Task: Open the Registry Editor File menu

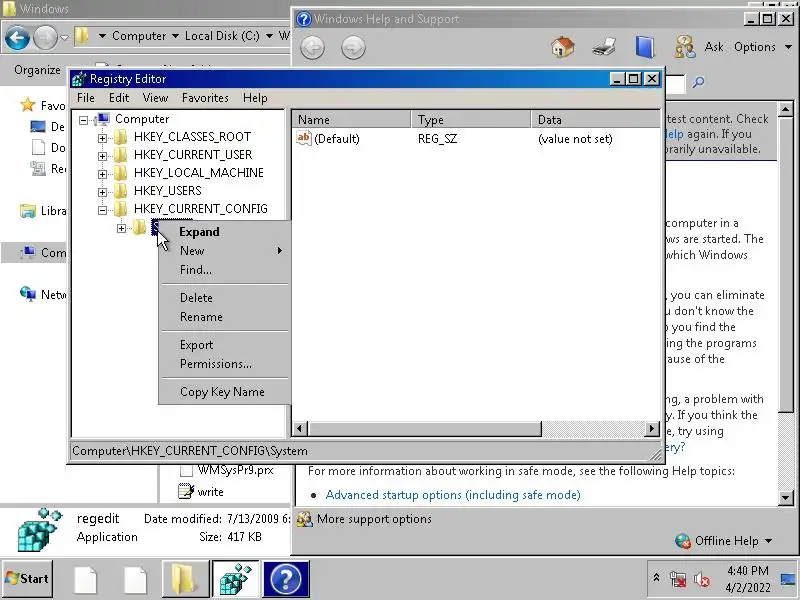Action: (x=86, y=97)
